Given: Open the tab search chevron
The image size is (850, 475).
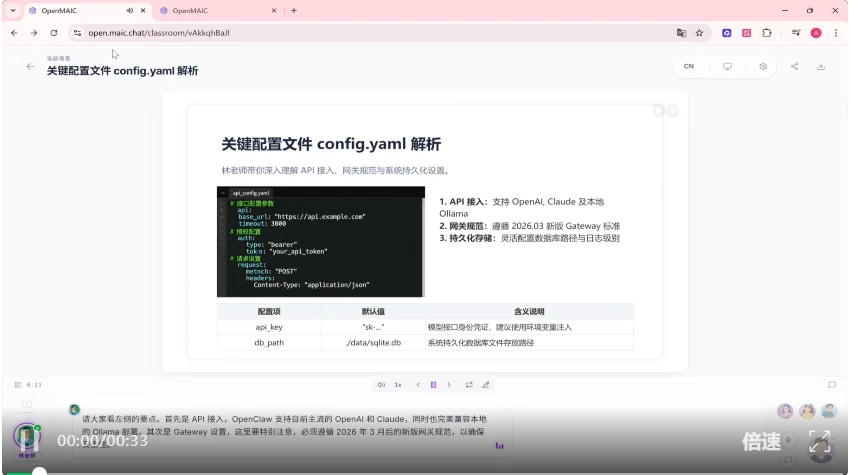Looking at the screenshot, I should click(12, 10).
